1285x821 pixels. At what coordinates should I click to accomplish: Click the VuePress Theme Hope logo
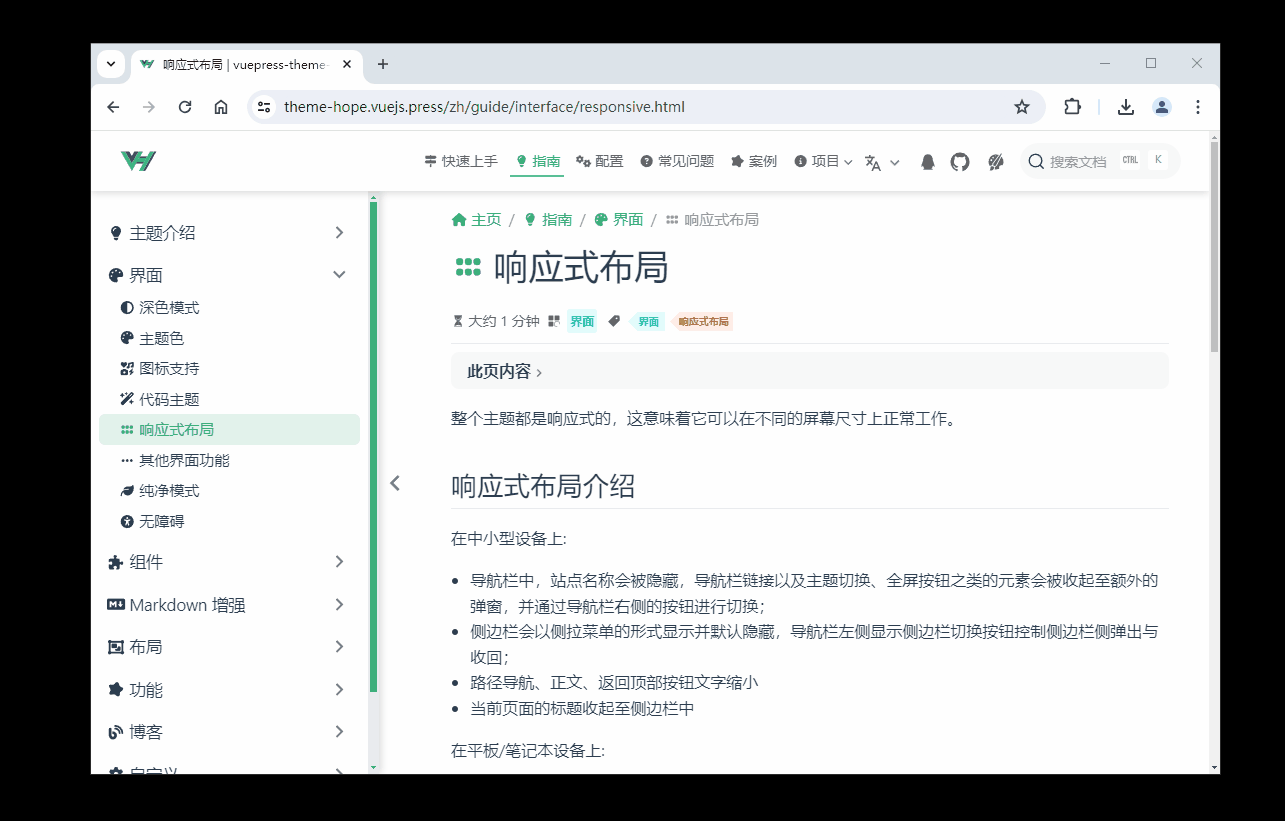(x=138, y=161)
